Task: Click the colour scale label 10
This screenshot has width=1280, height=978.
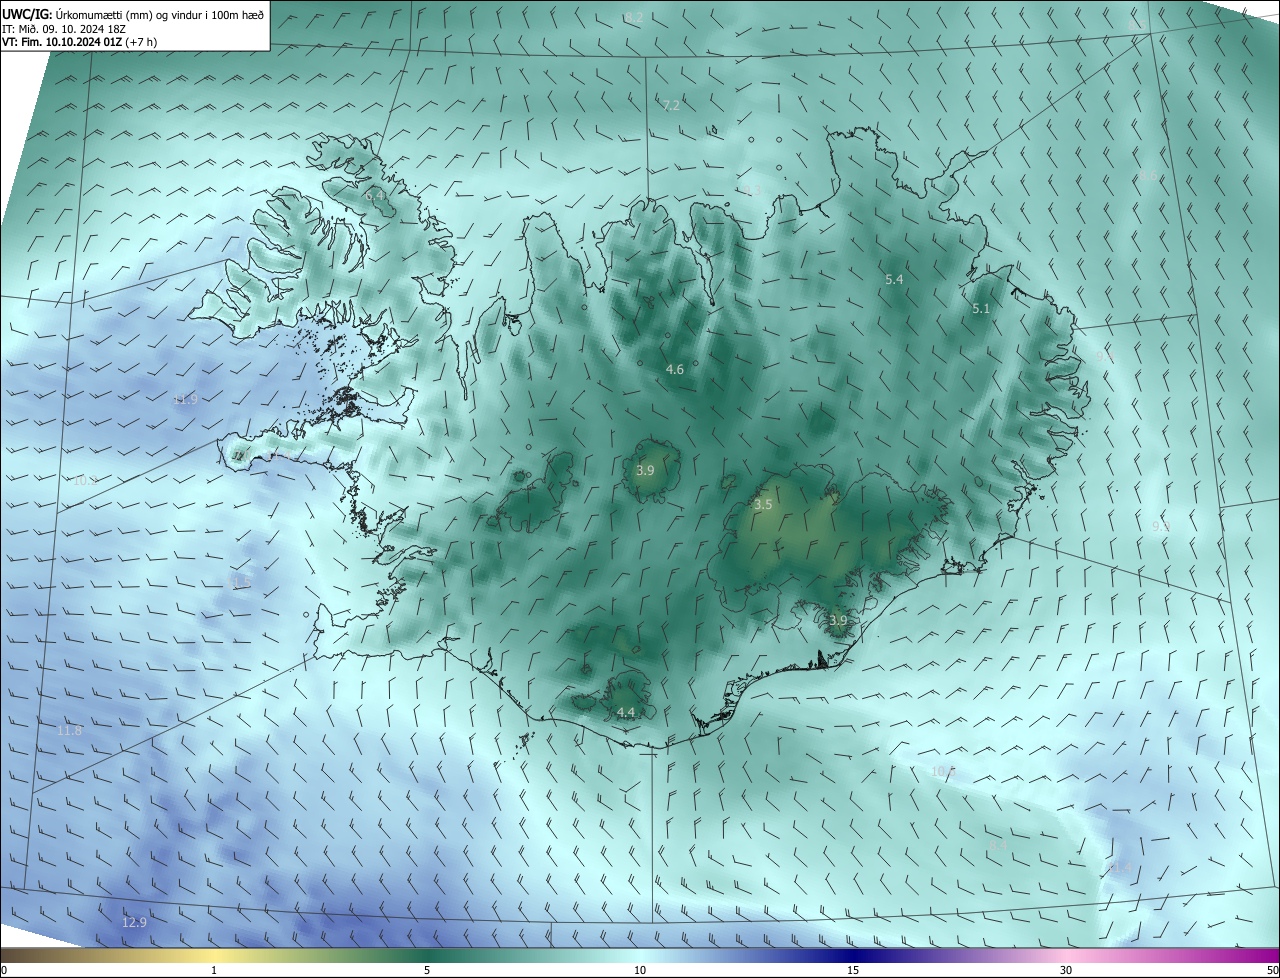Action: [640, 970]
